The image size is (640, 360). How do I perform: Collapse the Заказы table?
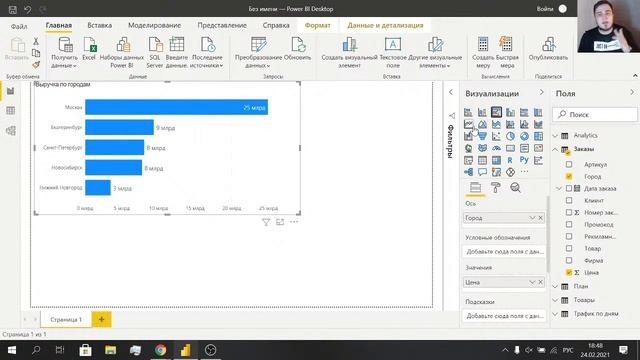556,149
